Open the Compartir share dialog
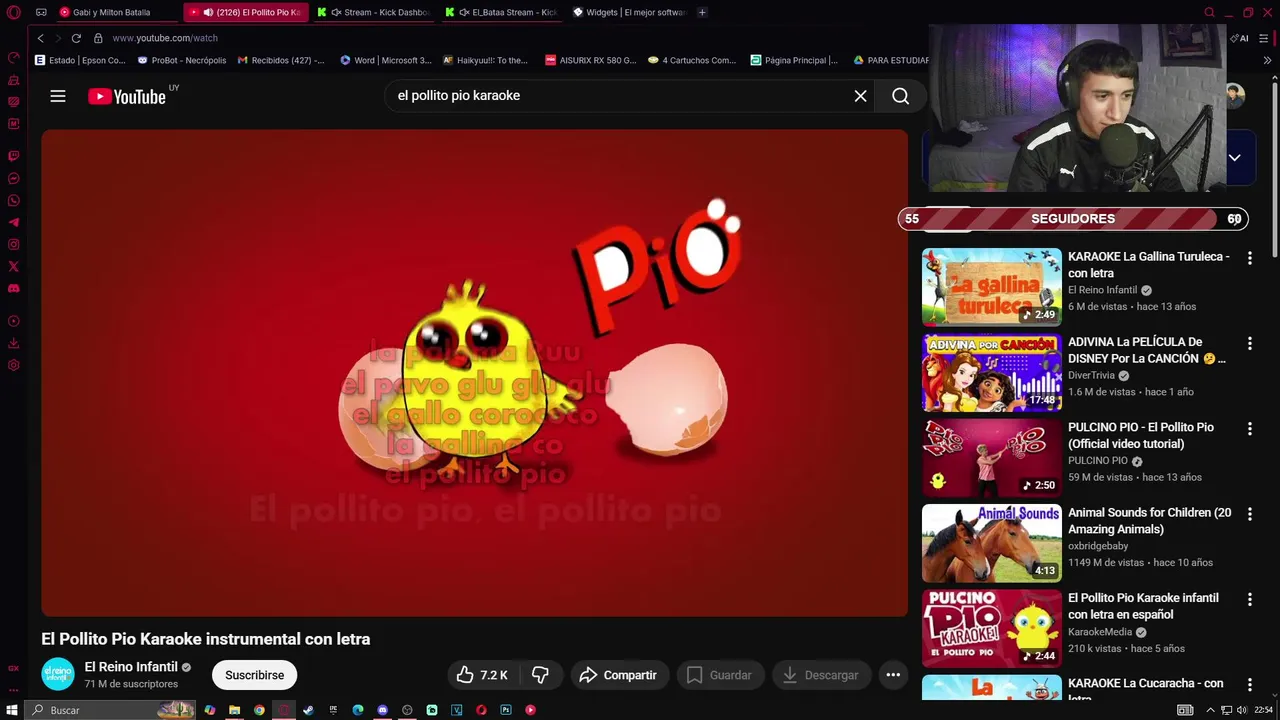The image size is (1280, 720). point(619,675)
